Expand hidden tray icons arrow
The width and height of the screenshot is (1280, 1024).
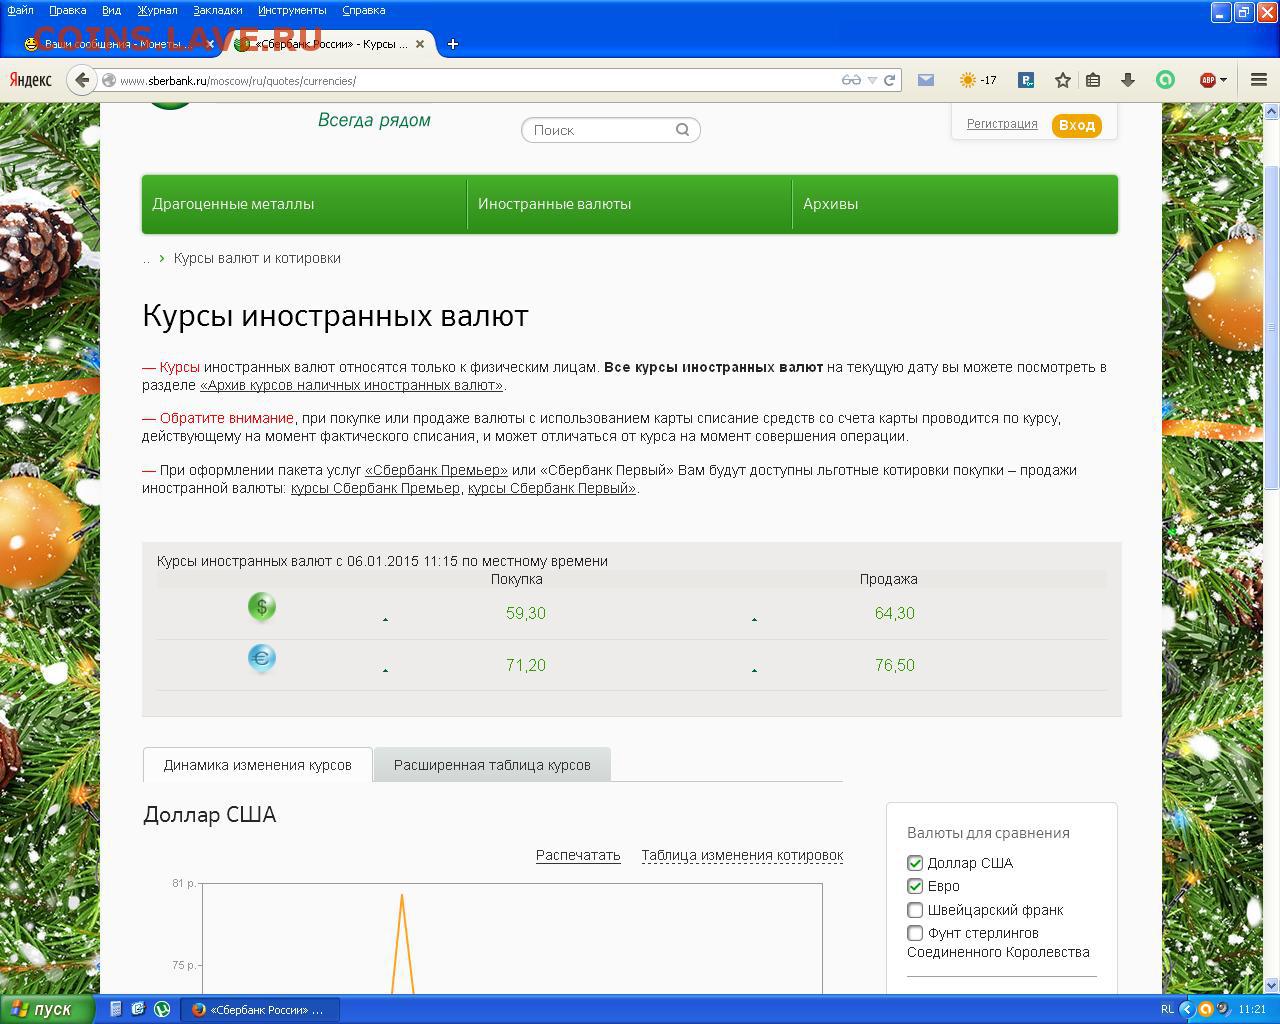tap(1188, 1009)
